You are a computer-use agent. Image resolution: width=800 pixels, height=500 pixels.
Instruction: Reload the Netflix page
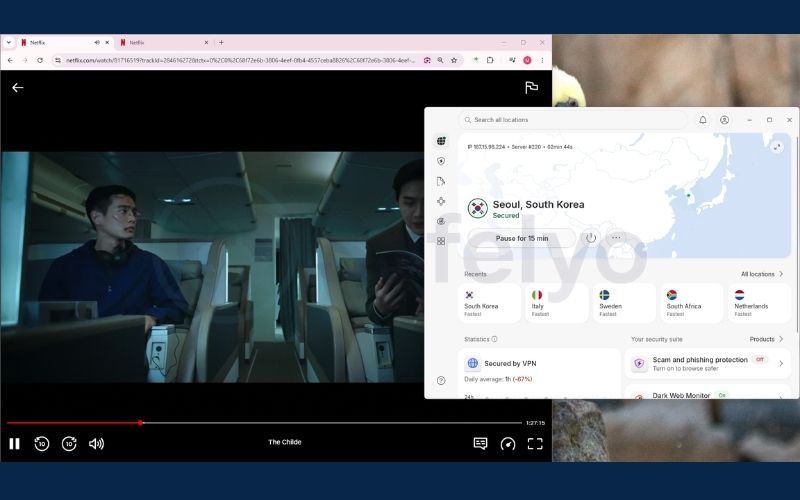point(40,60)
